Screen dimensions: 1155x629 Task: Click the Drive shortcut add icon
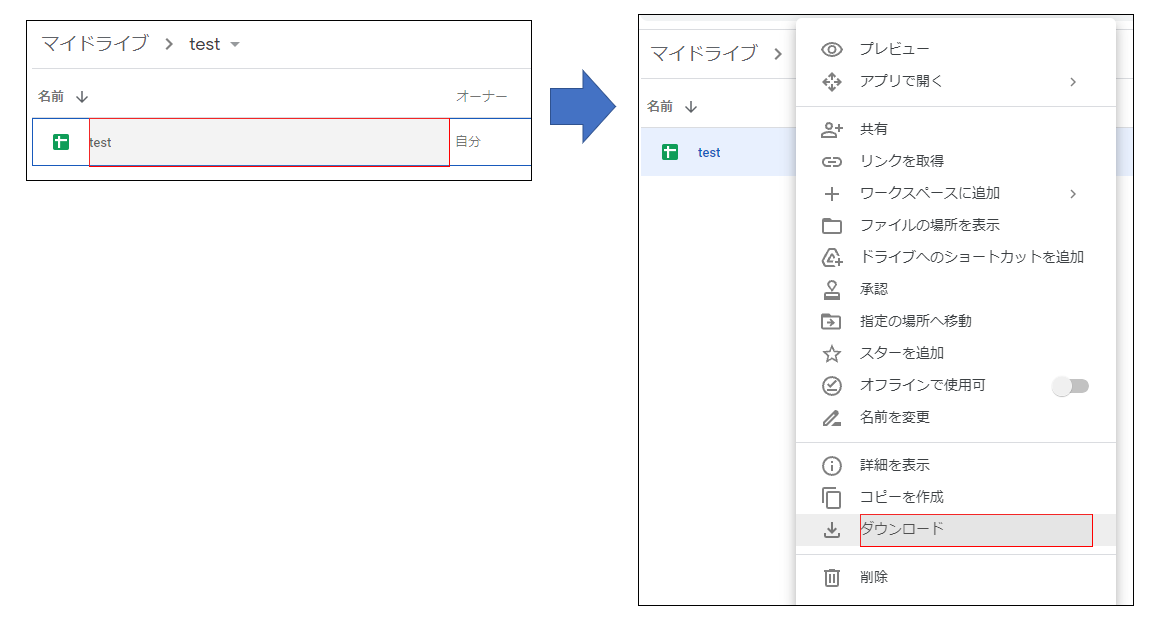click(831, 257)
